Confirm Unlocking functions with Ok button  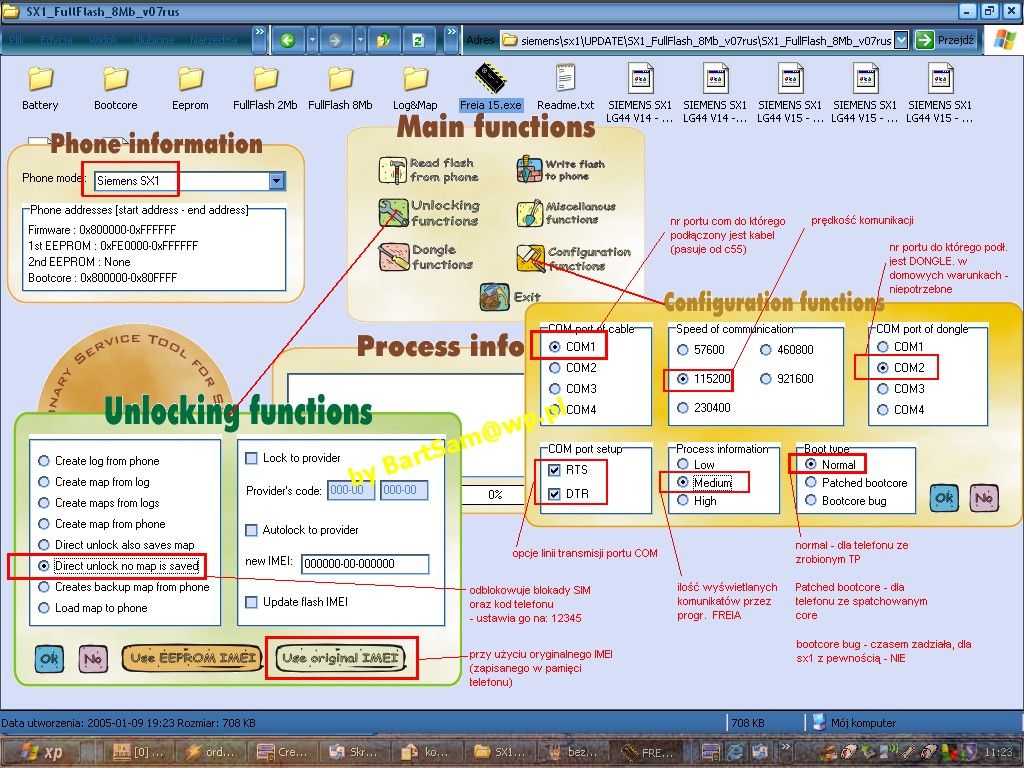[50, 658]
